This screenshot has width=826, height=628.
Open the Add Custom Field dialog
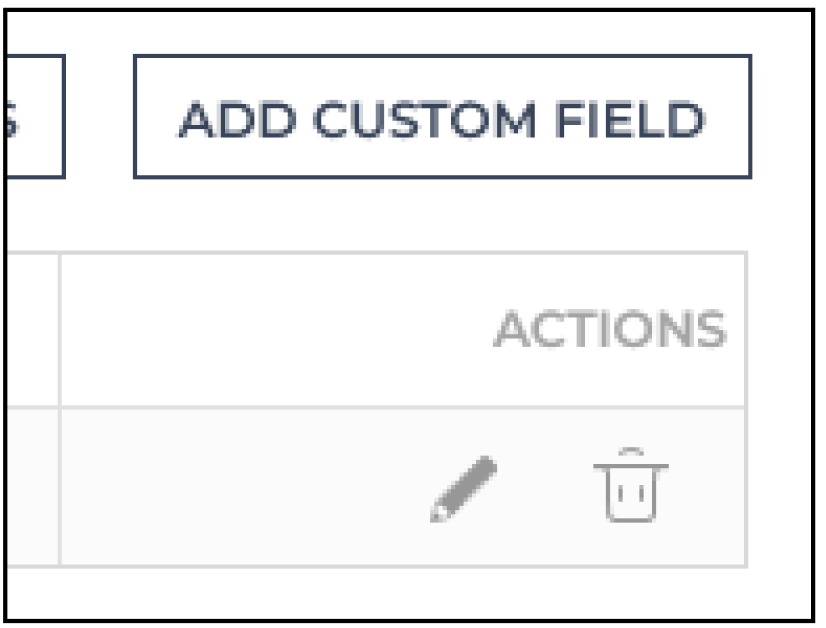click(x=442, y=116)
